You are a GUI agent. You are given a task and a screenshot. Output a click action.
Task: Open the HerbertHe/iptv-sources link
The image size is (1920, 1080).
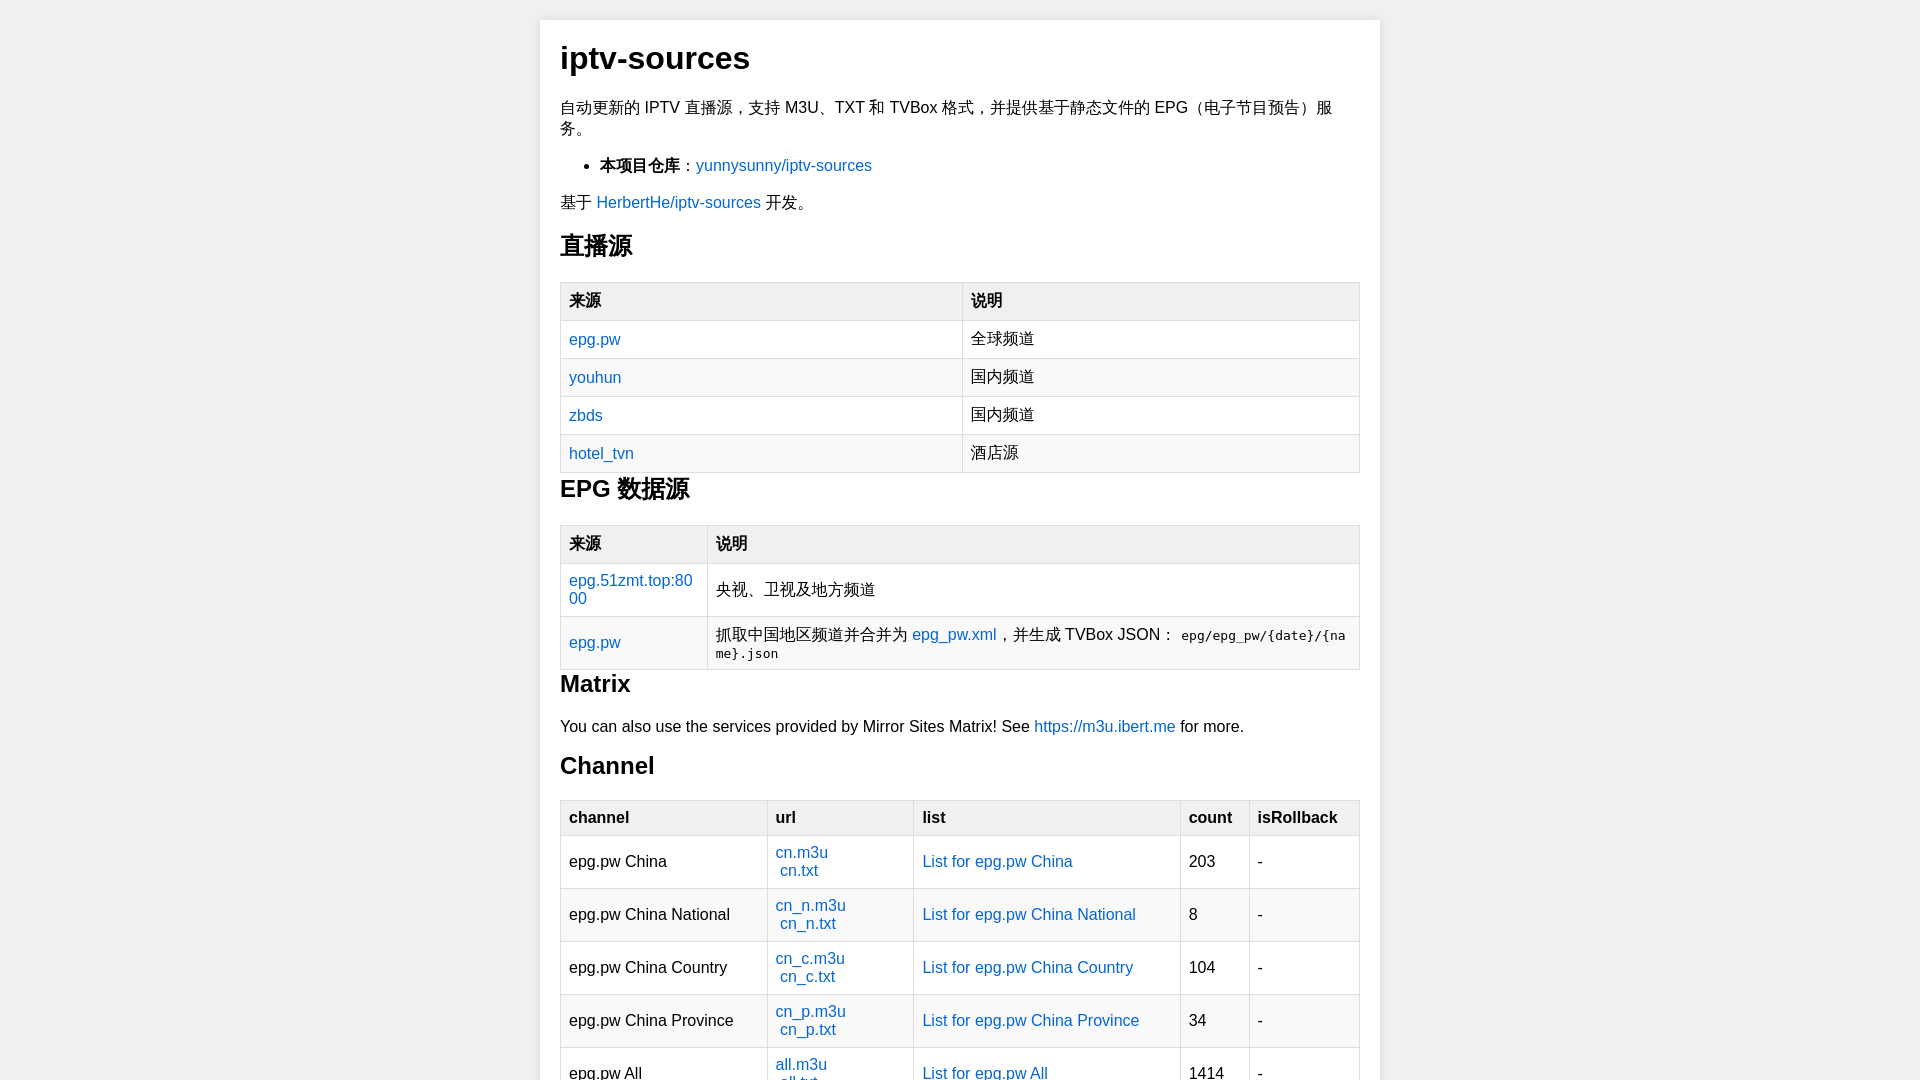click(x=678, y=203)
